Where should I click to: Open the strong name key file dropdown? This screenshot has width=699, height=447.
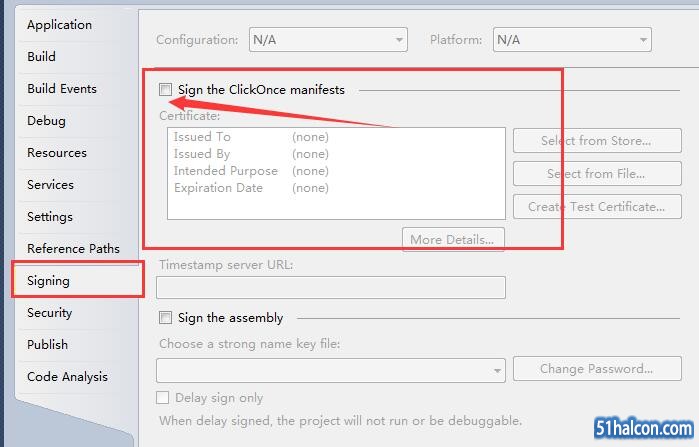coord(331,369)
